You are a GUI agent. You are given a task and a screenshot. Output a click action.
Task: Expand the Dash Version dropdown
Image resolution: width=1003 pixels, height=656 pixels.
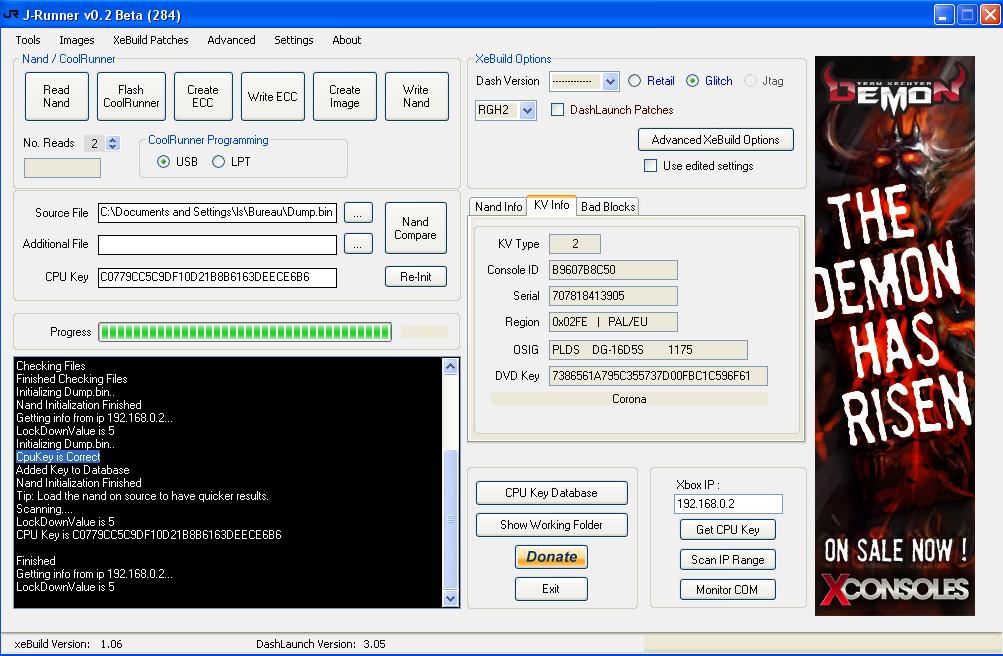[x=611, y=81]
